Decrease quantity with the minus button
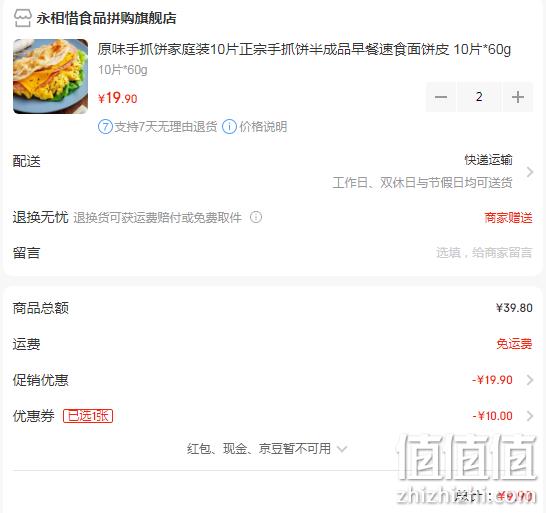The height and width of the screenshot is (513, 546). [x=441, y=97]
